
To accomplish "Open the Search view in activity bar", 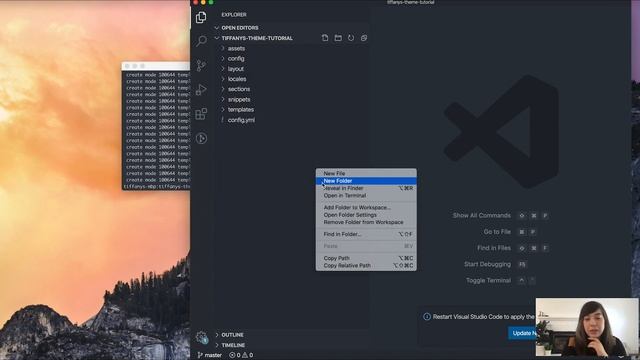I will coord(201,41).
